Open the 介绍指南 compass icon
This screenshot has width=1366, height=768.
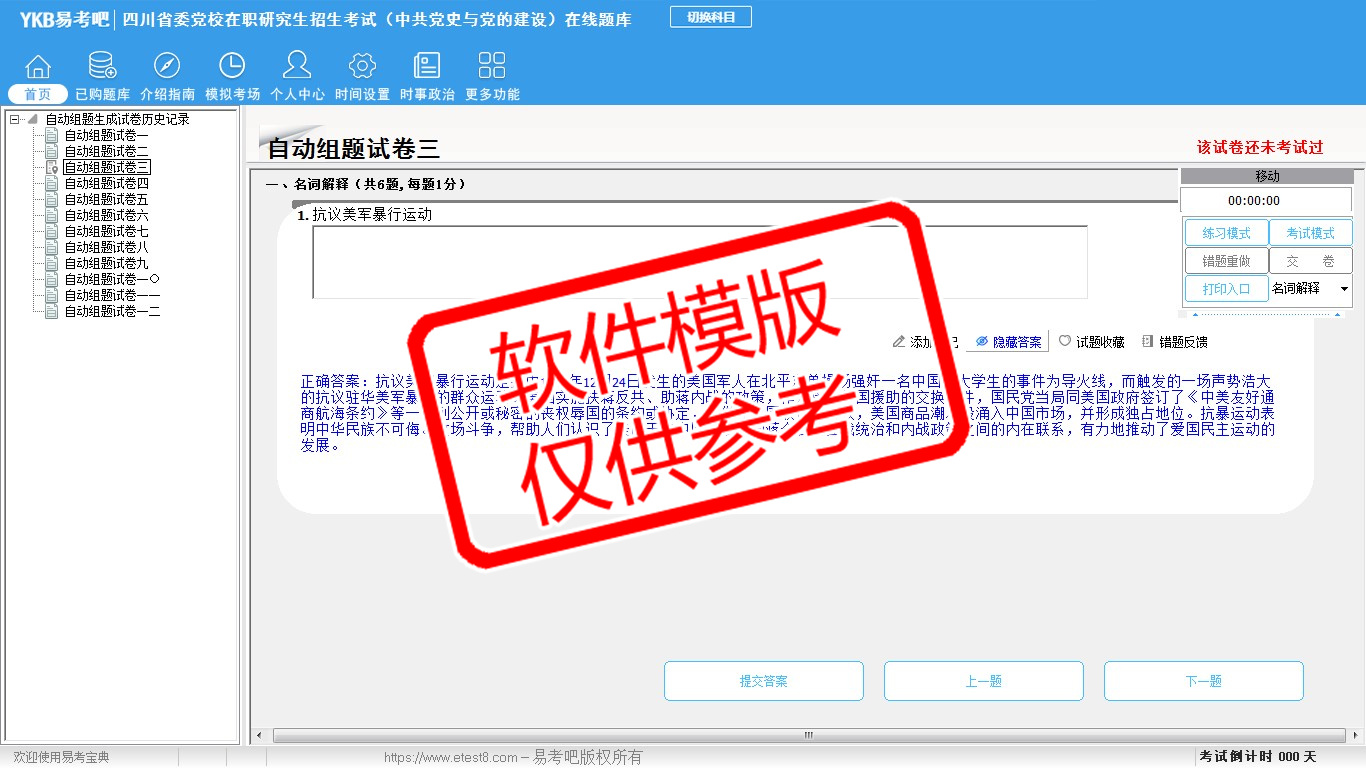point(167,66)
